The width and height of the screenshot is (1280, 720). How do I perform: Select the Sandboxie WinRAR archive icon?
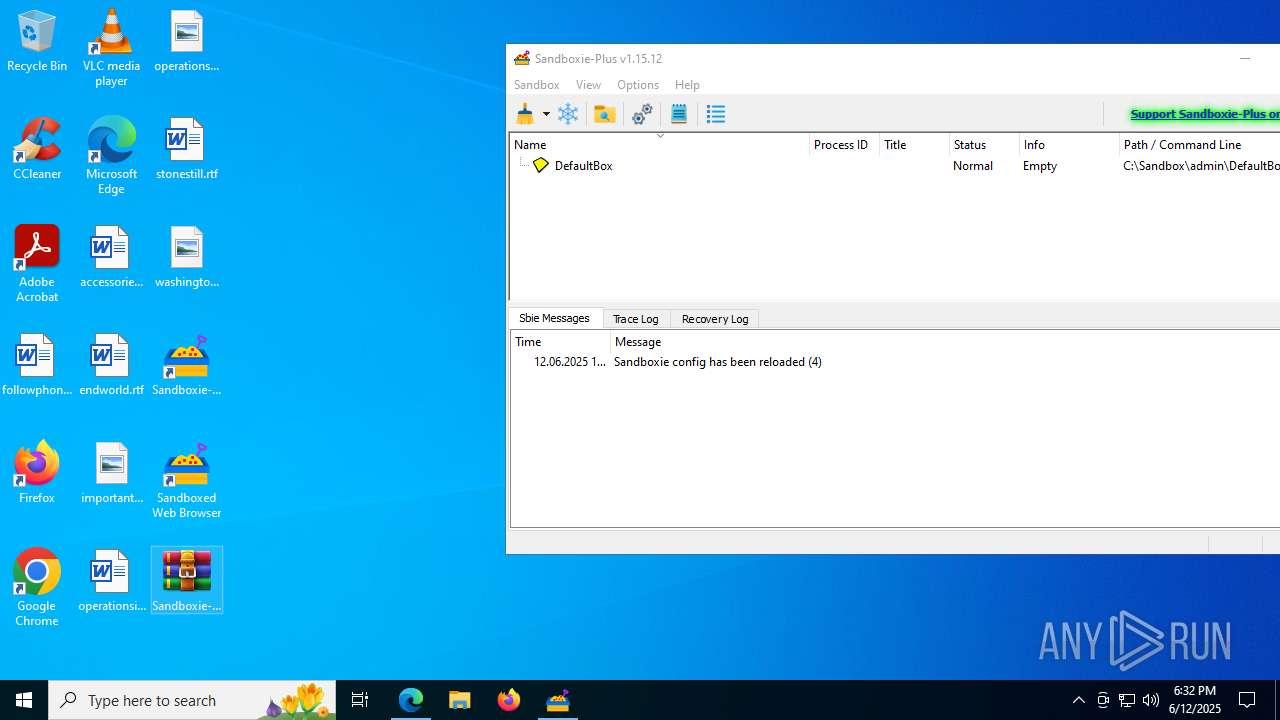coord(186,581)
